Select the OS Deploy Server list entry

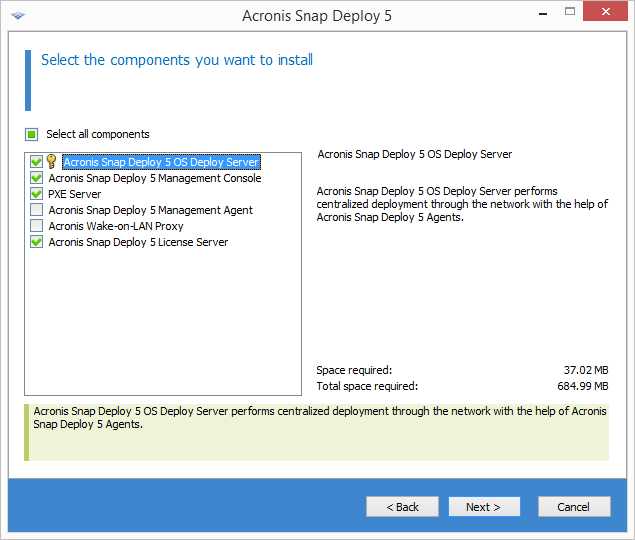click(x=160, y=162)
